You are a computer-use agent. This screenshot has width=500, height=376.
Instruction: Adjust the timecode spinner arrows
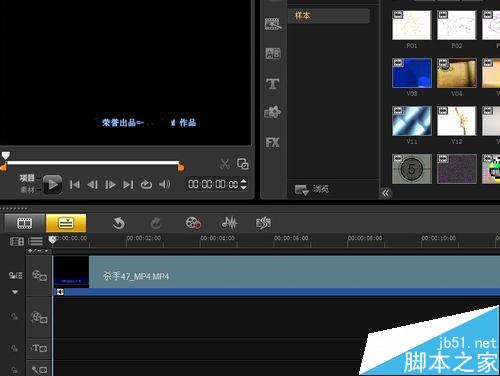pyautogui.click(x=244, y=184)
